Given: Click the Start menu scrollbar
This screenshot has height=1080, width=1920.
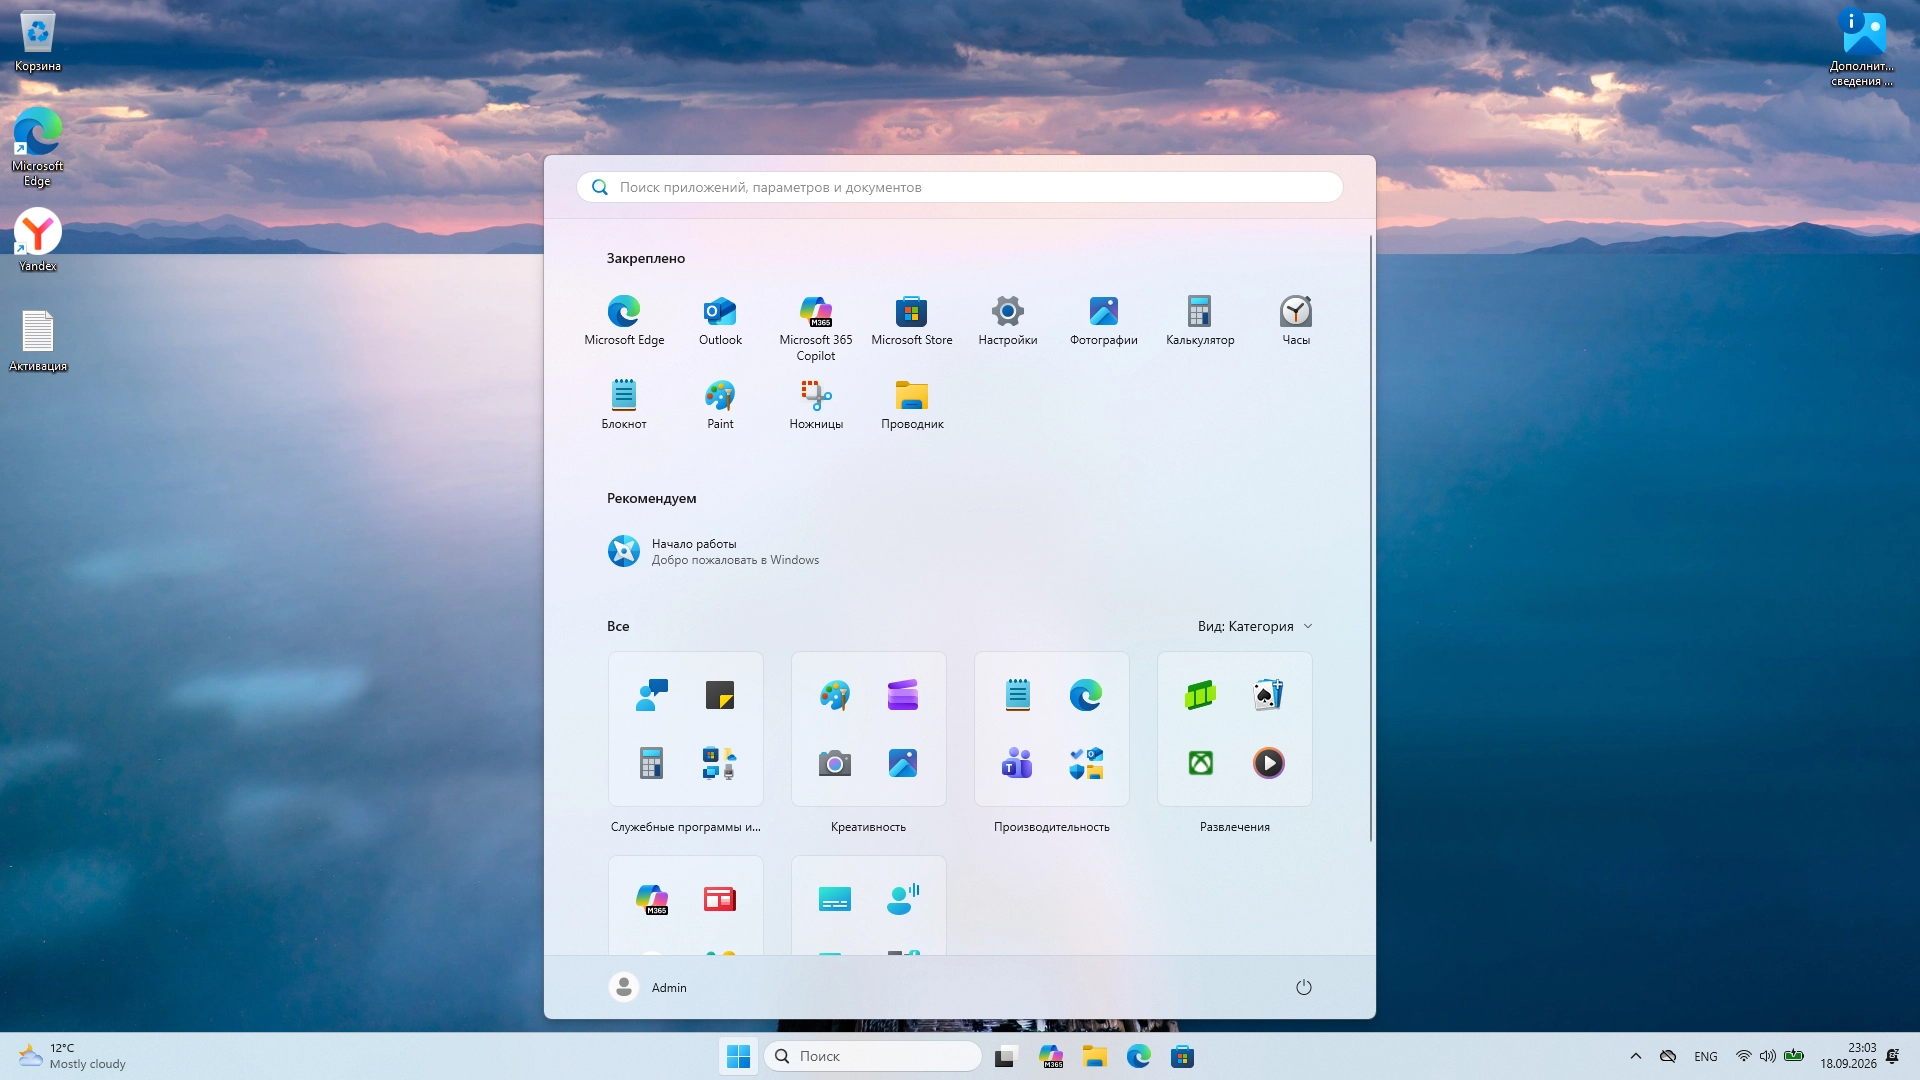Looking at the screenshot, I should [1370, 539].
